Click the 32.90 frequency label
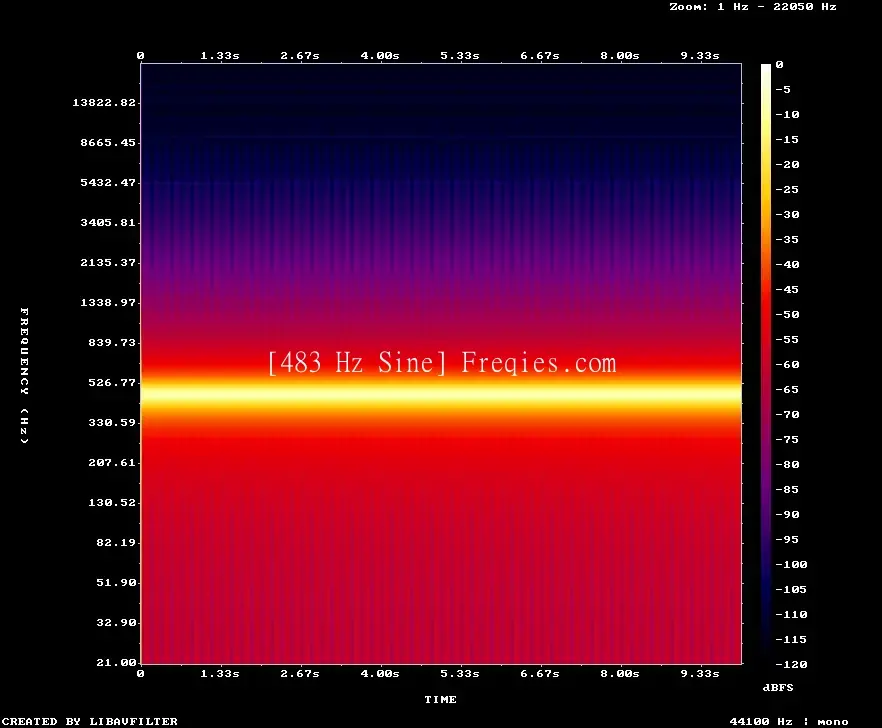The image size is (882, 728). (116, 622)
